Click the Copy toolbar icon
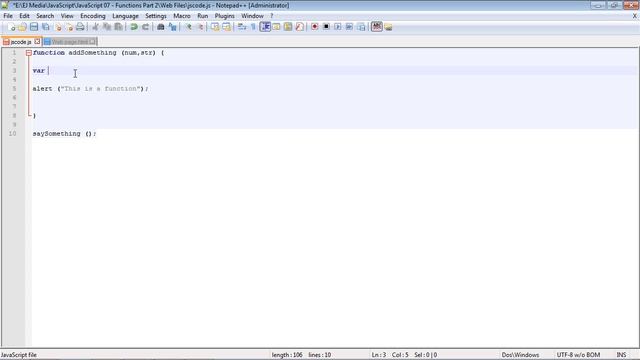This screenshot has width=640, height=360. pyautogui.click(x=107, y=27)
